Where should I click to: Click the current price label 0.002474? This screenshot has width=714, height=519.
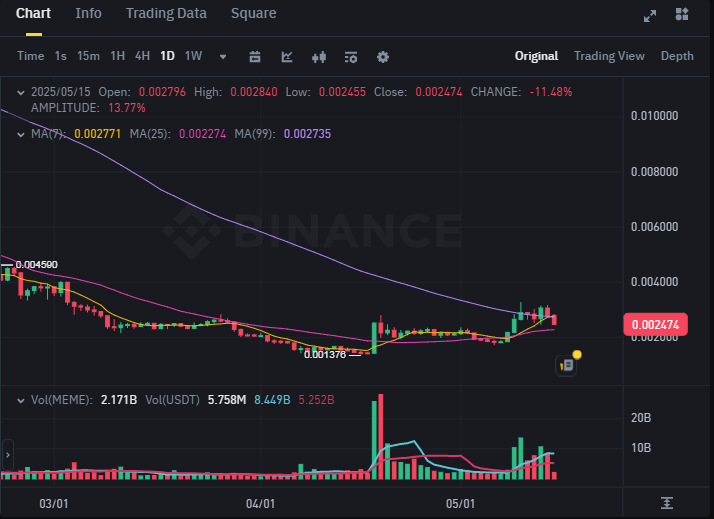(x=655, y=324)
